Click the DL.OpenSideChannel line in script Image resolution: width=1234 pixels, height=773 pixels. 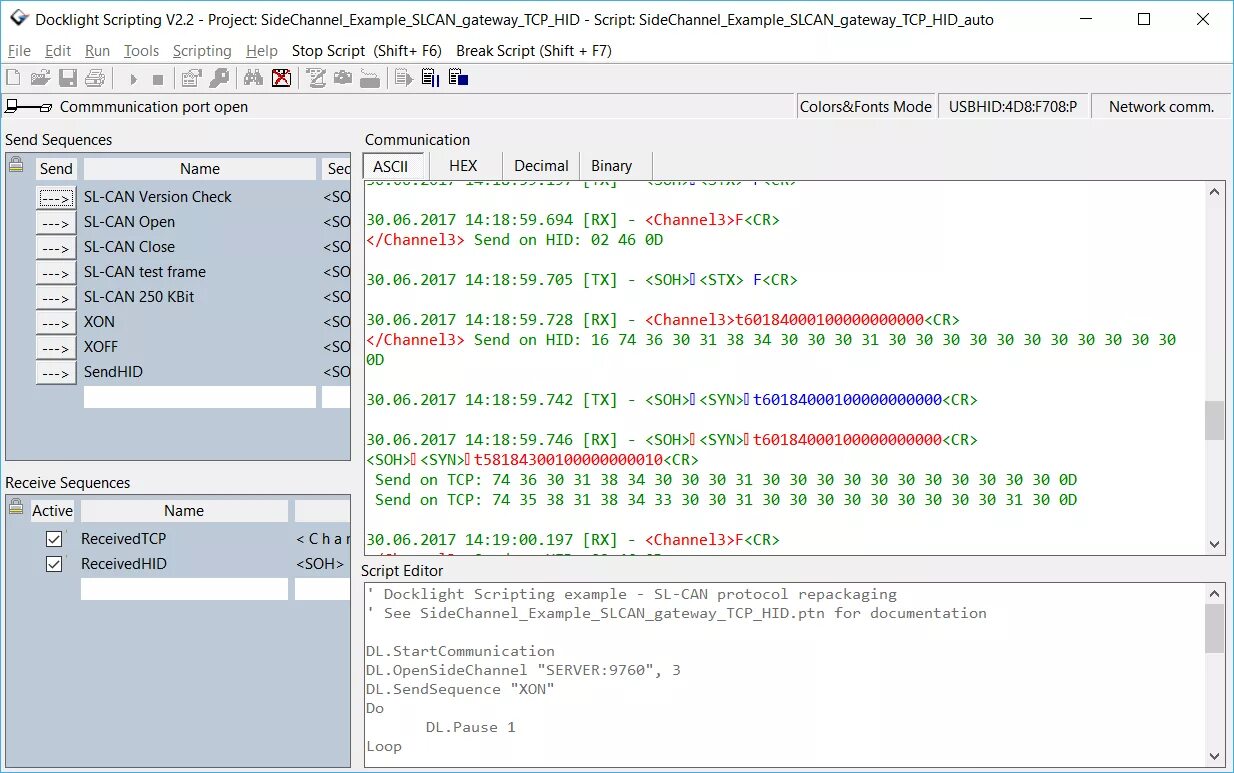click(523, 670)
